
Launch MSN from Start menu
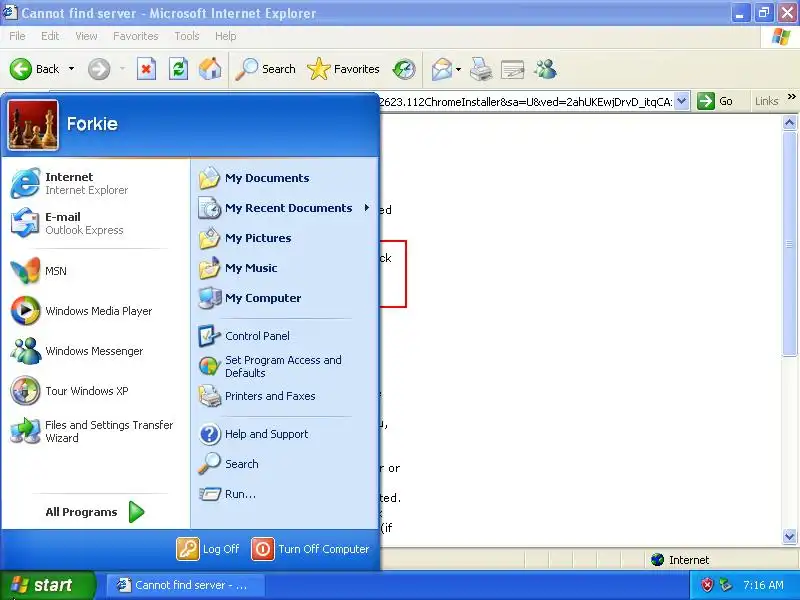point(95,271)
